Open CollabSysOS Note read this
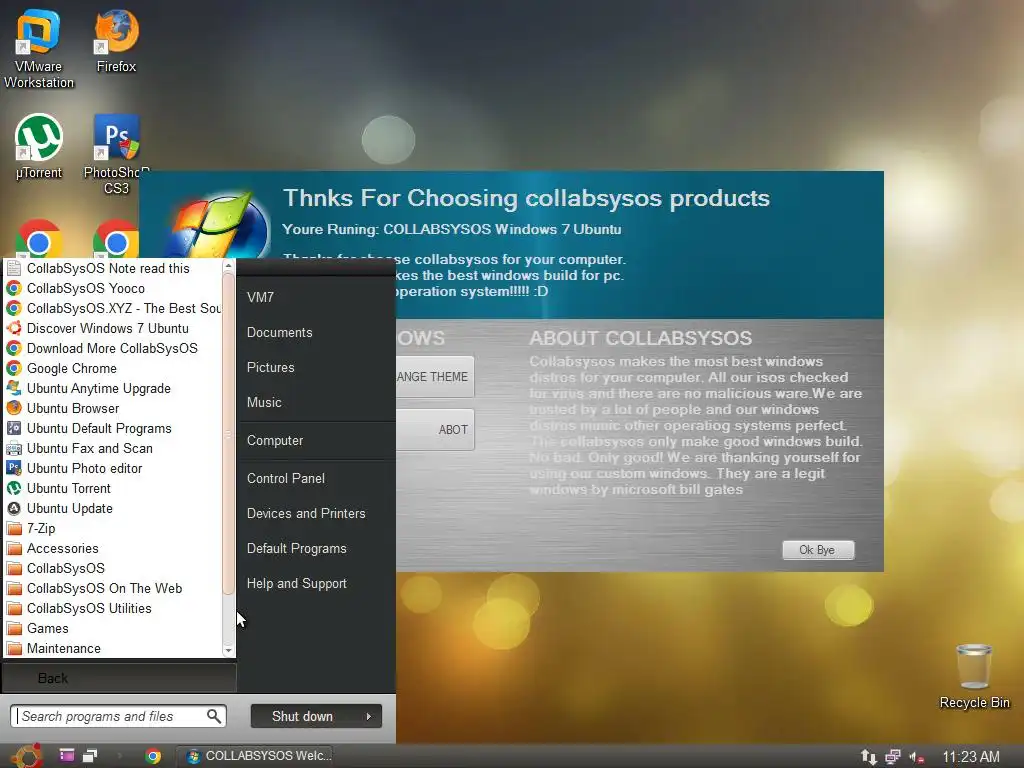The width and height of the screenshot is (1024, 768). 114,268
